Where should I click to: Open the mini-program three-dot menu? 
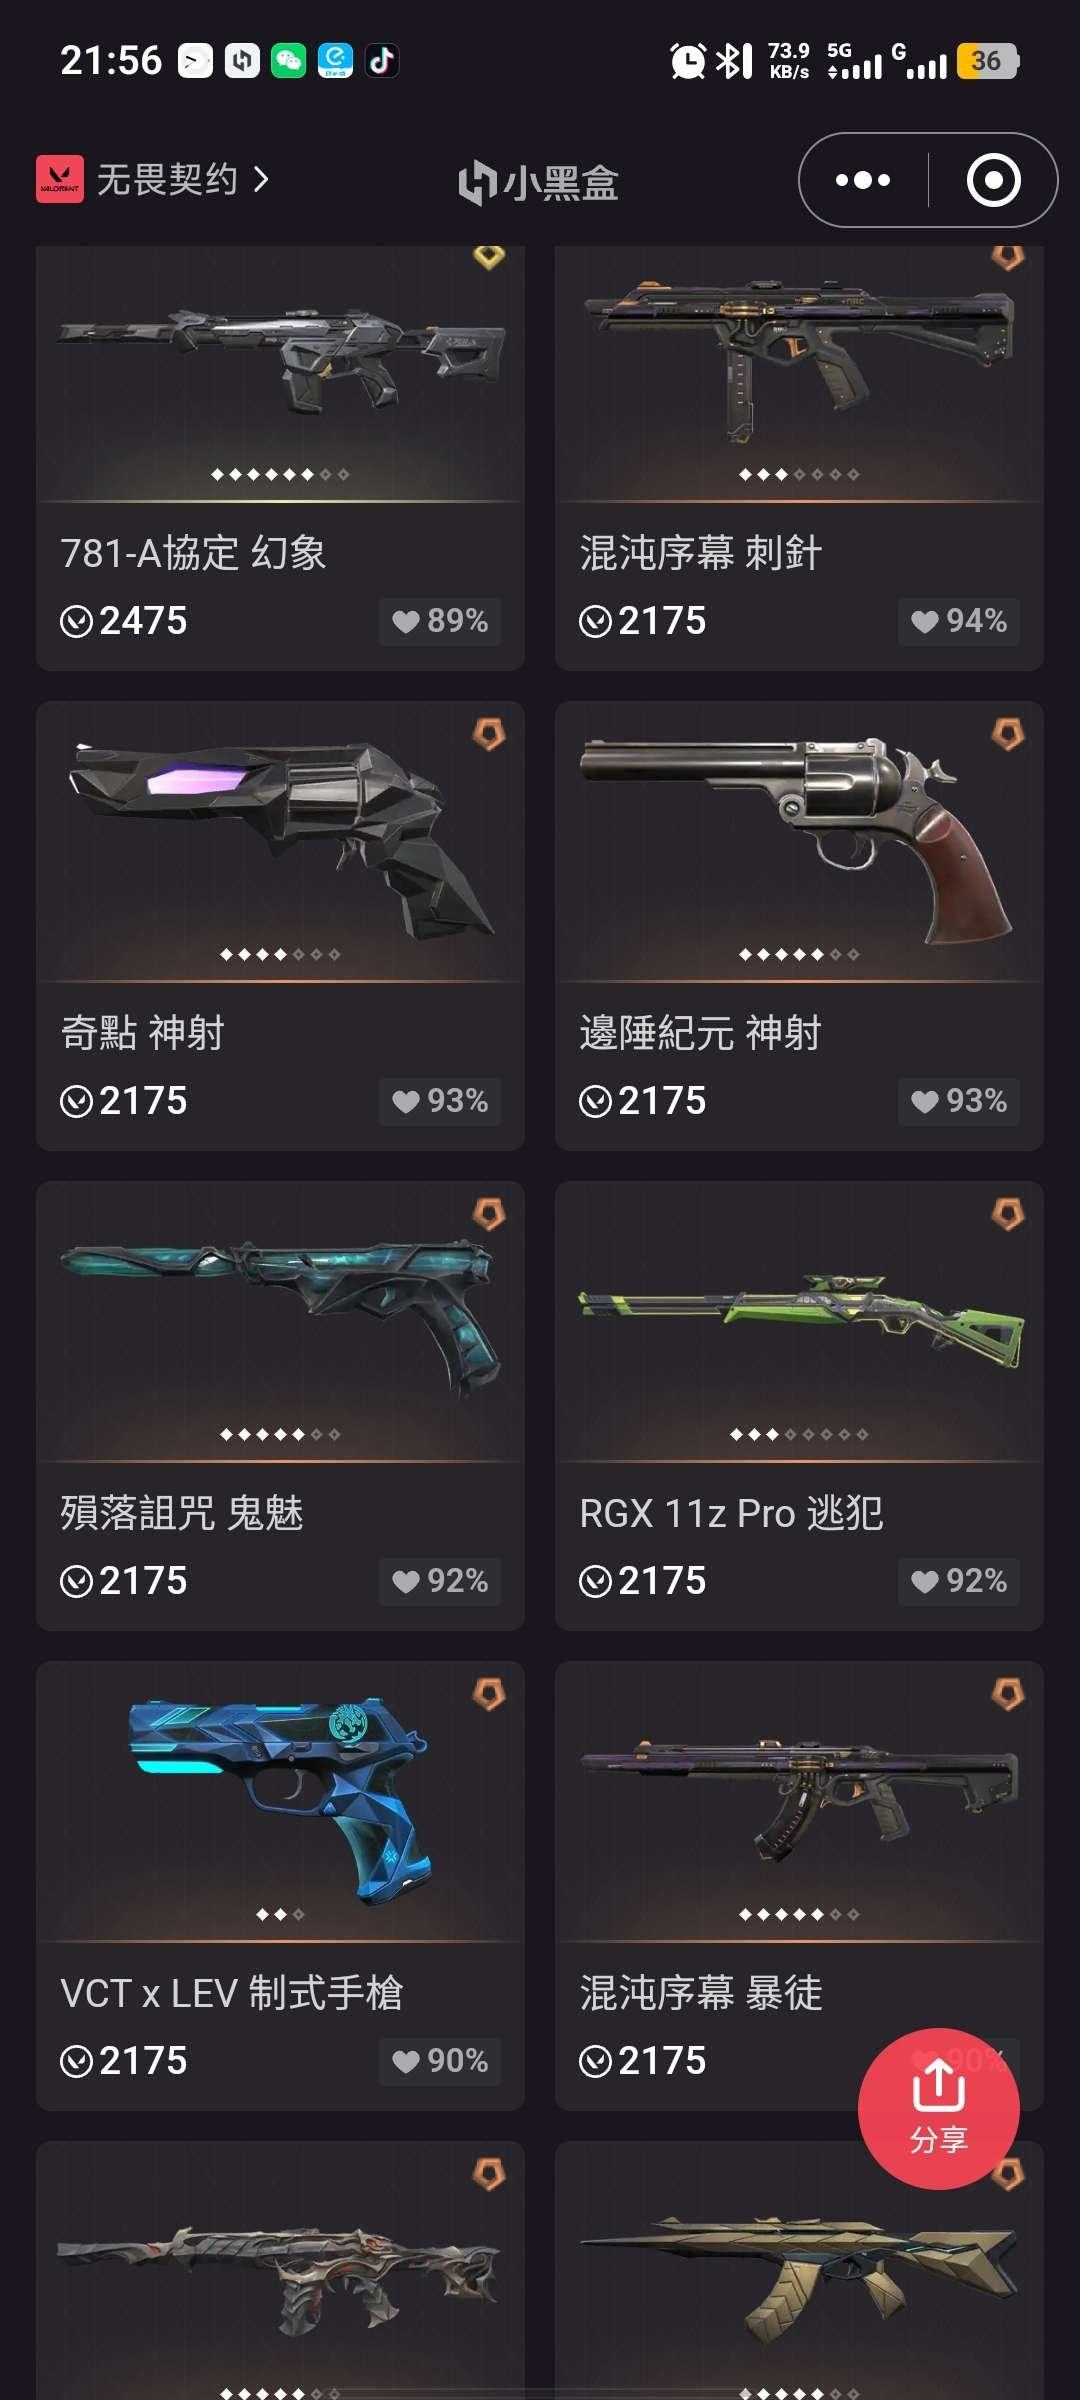click(863, 180)
